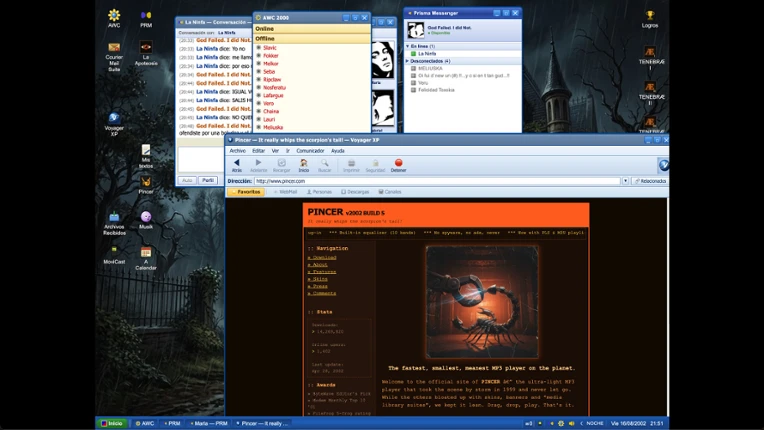764x430 pixels.
Task: Open the Comunicador menu
Action: 310,151
